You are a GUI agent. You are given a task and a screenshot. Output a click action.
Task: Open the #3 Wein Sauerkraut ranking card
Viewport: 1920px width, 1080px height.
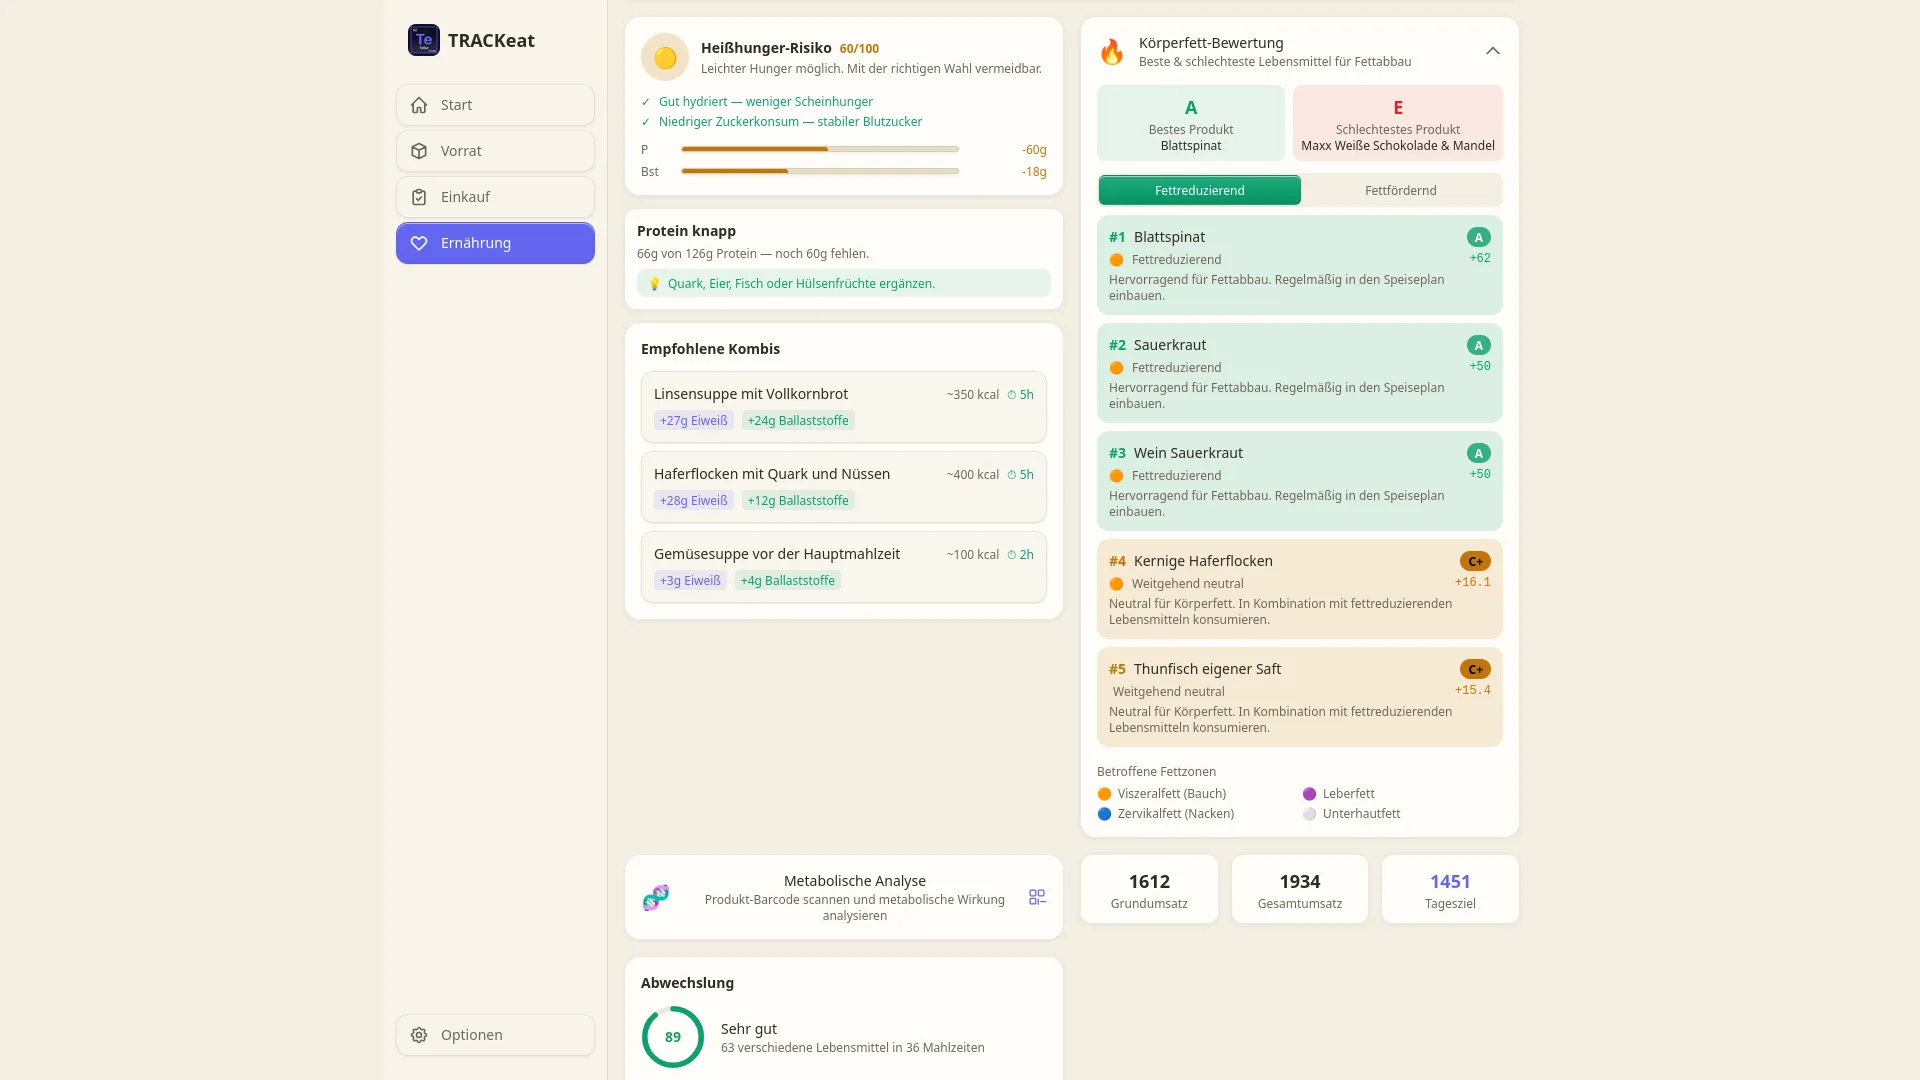[x=1300, y=481]
